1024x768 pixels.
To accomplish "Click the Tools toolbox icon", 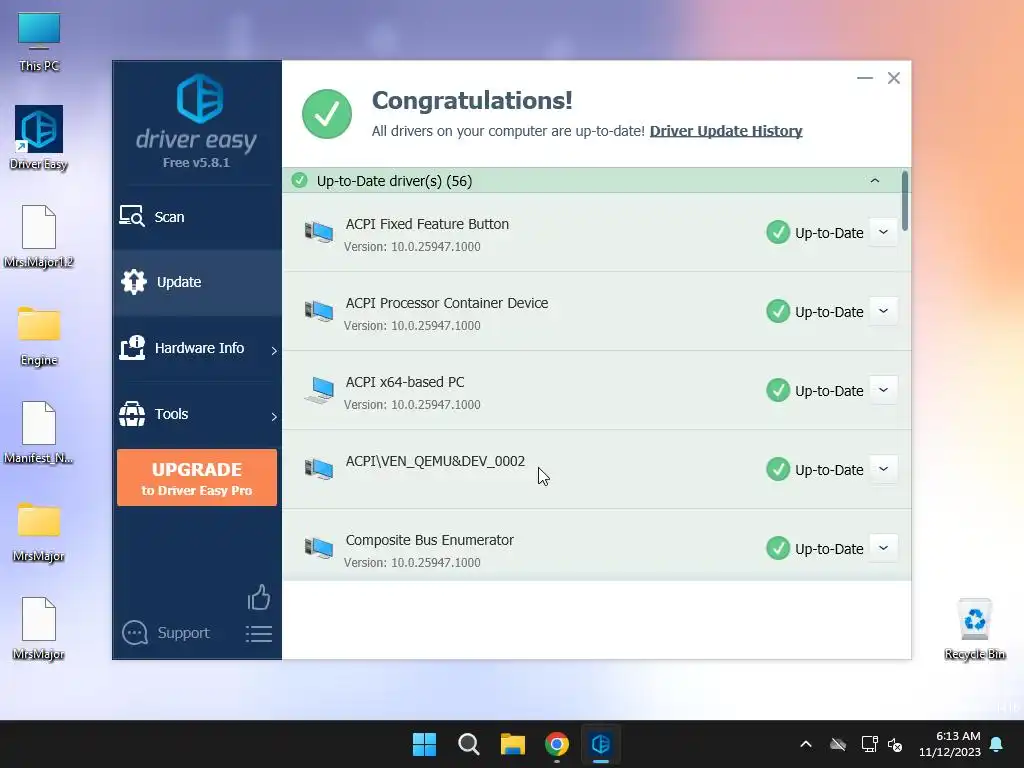I will pos(132,413).
